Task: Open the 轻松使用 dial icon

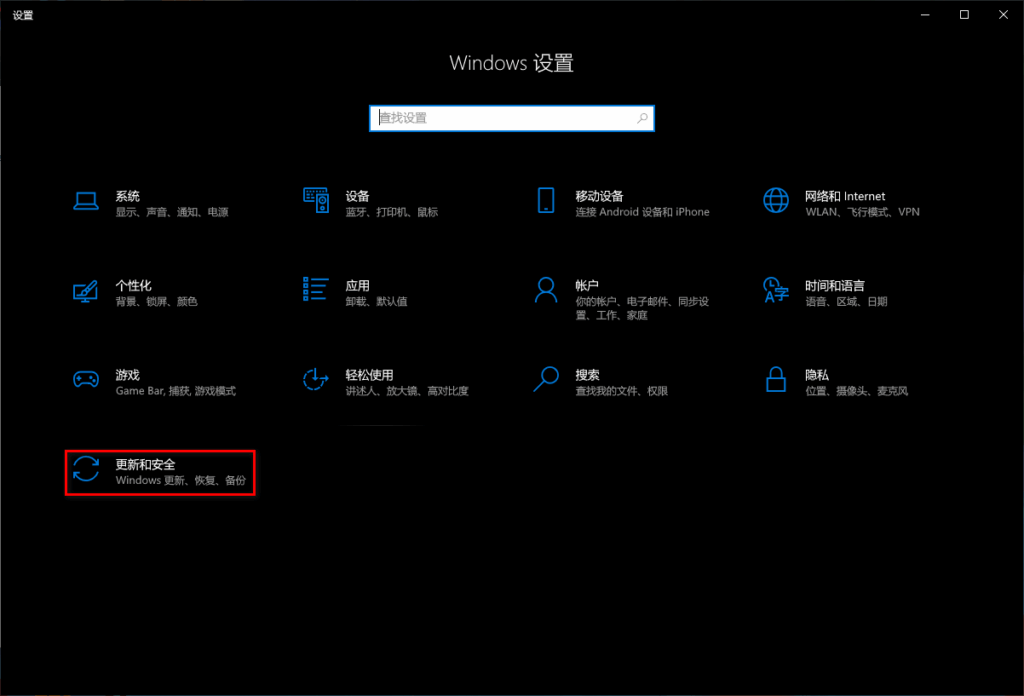Action: [315, 379]
